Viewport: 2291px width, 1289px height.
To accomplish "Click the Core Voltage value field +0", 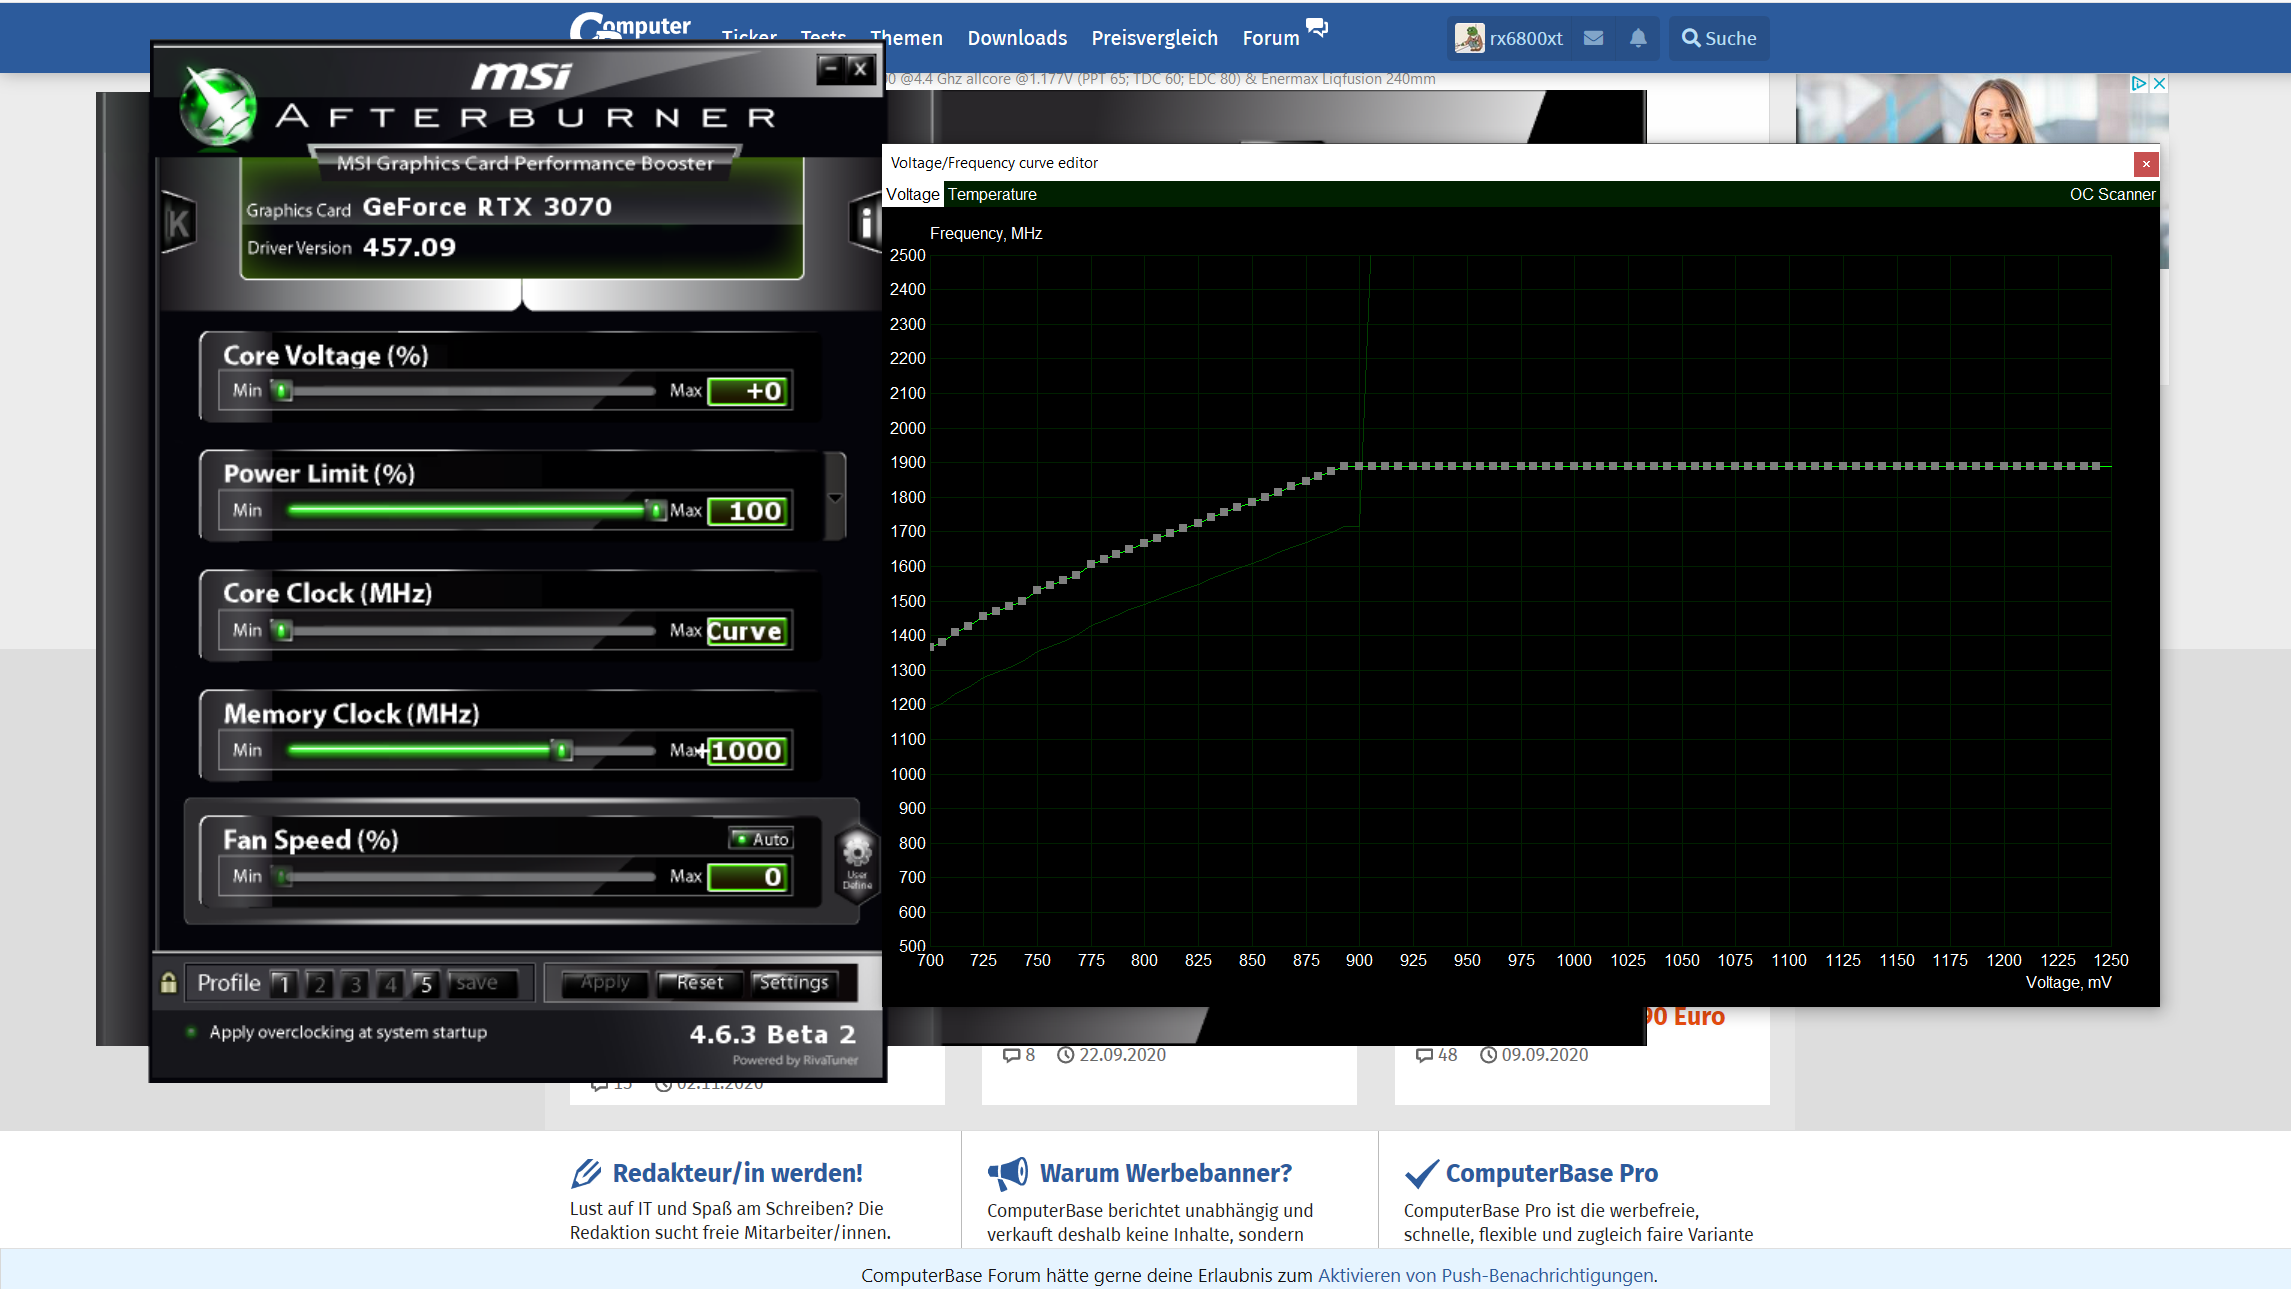I will [x=749, y=391].
